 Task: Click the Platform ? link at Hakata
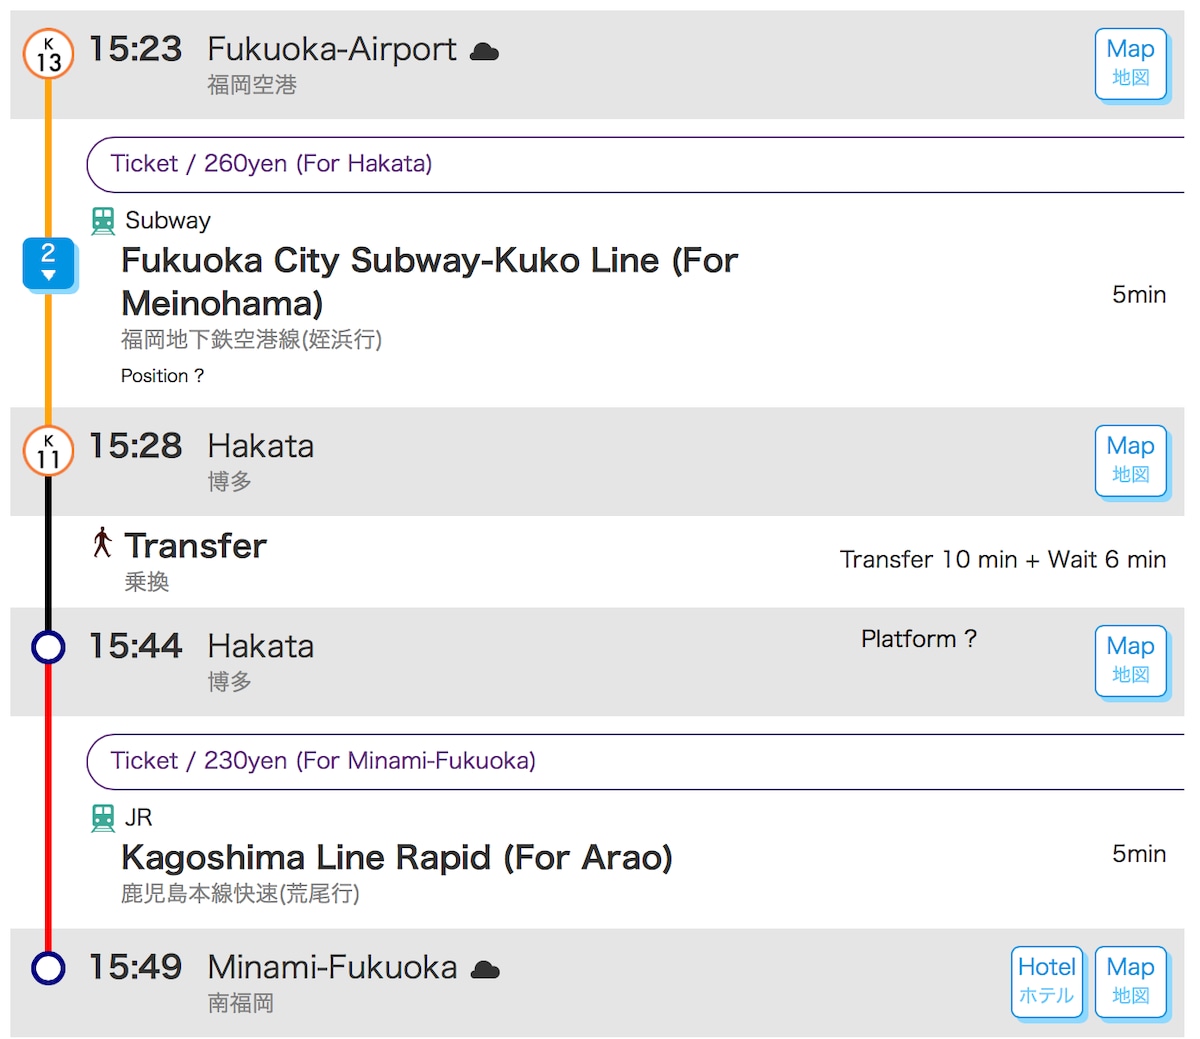pyautogui.click(x=919, y=639)
